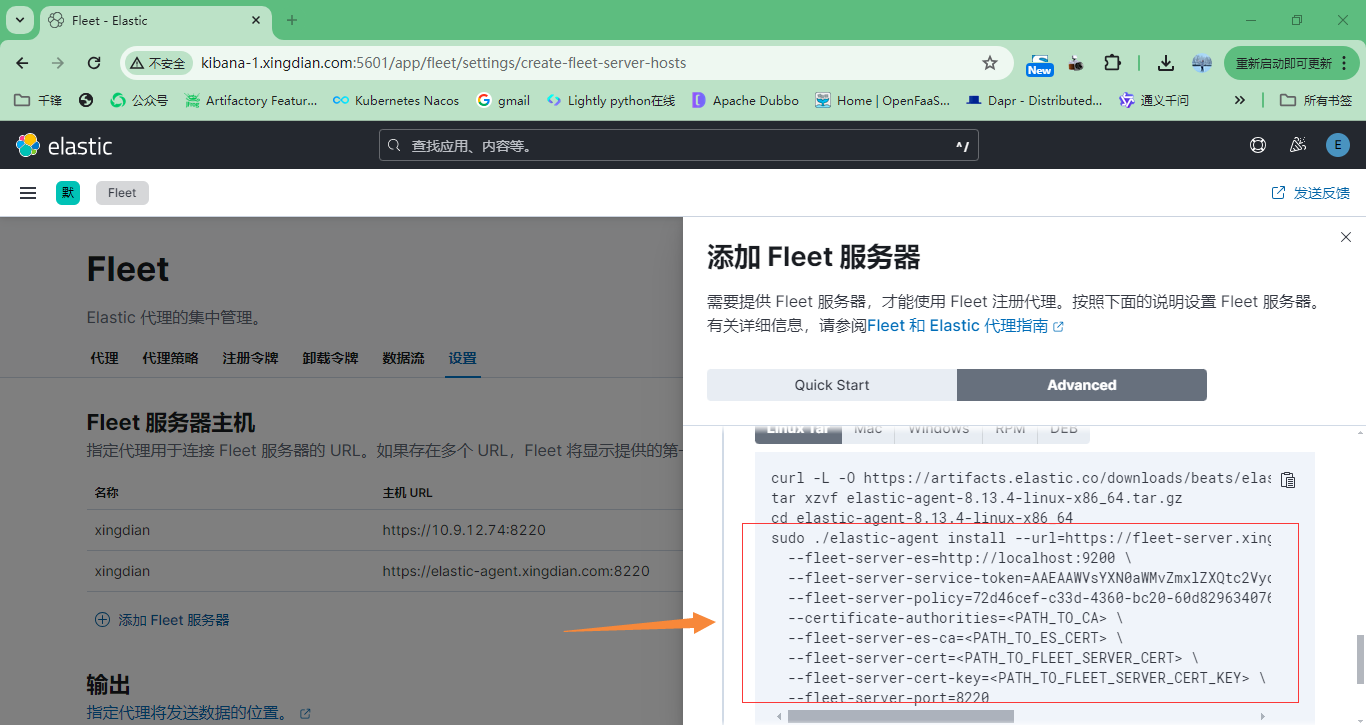
Task: Switch to the 数据流 tab
Action: coord(403,358)
